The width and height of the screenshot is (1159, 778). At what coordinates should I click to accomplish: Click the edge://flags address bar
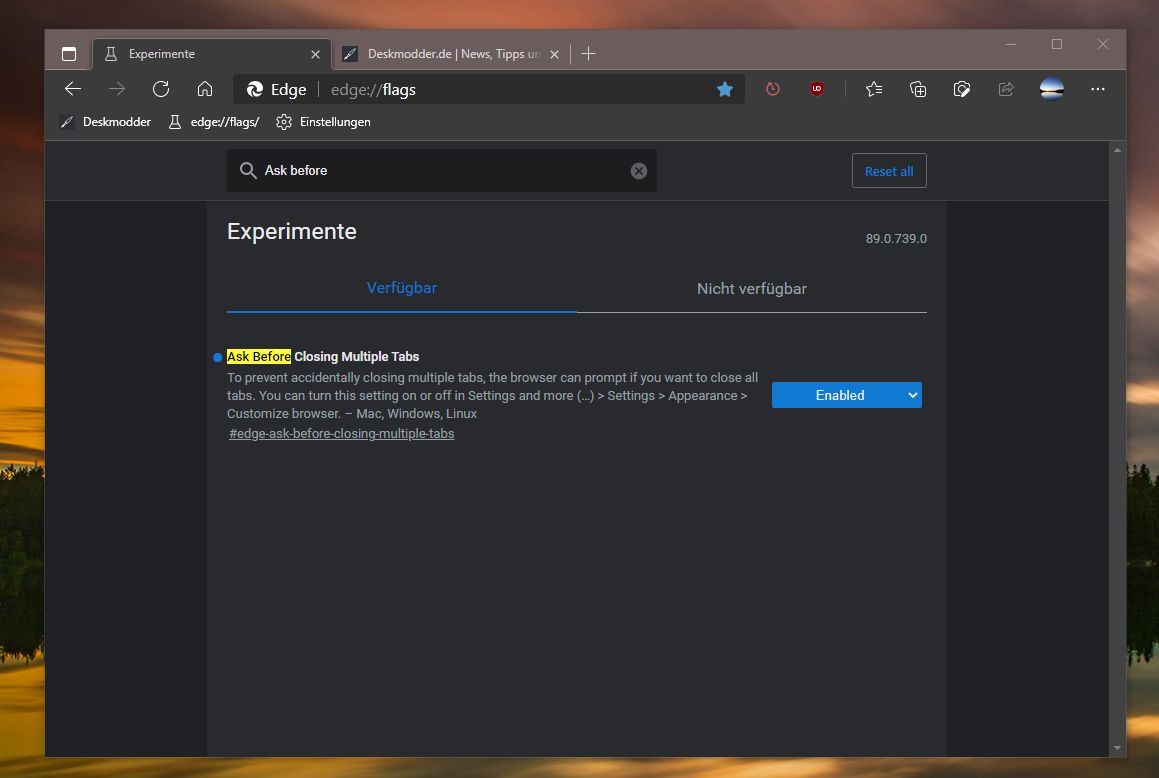coord(488,89)
